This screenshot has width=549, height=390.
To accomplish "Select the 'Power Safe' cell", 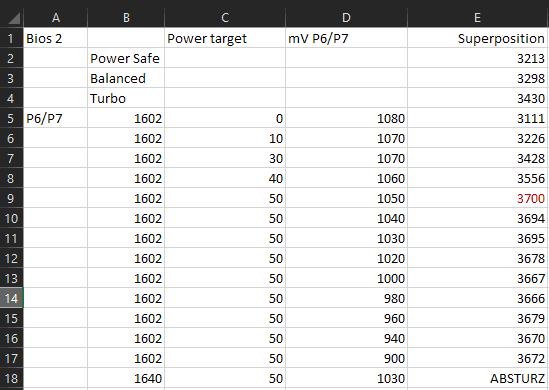I will click(126, 58).
